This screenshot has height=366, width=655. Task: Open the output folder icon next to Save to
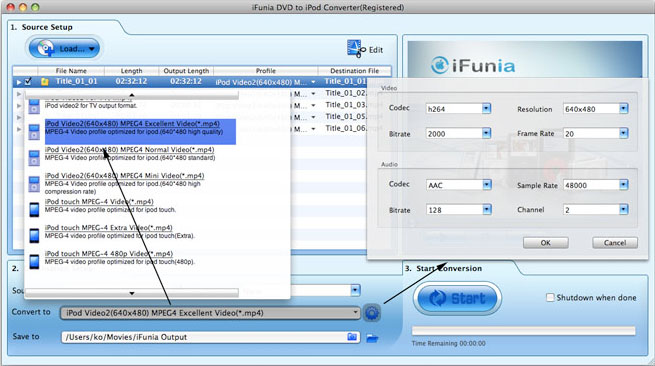(x=372, y=338)
